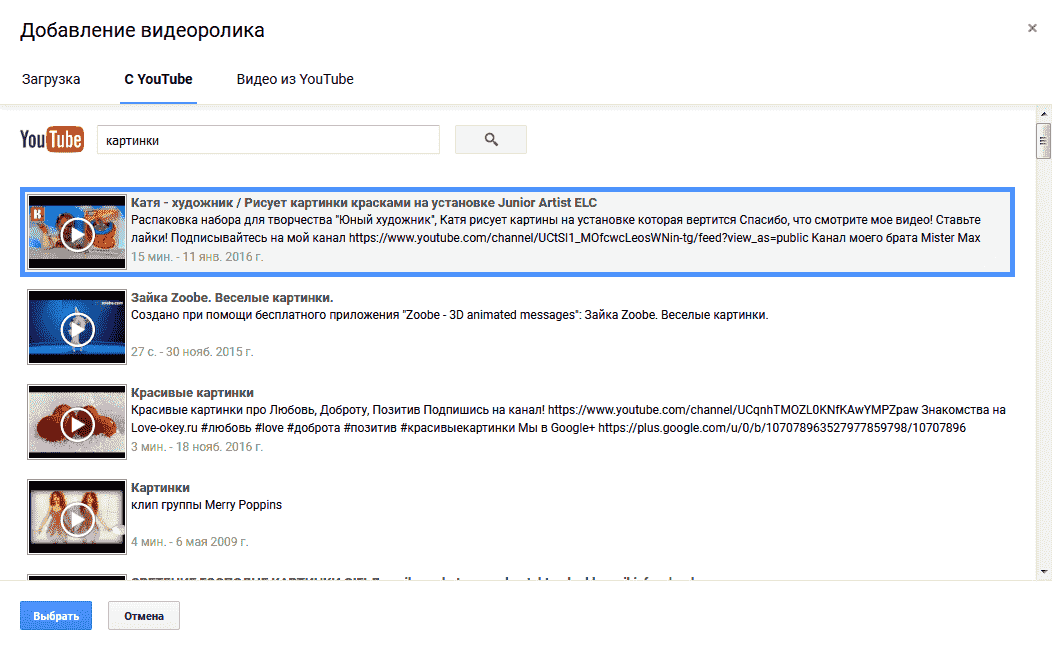
Task: Open the Картинки title link
Action: [x=160, y=488]
